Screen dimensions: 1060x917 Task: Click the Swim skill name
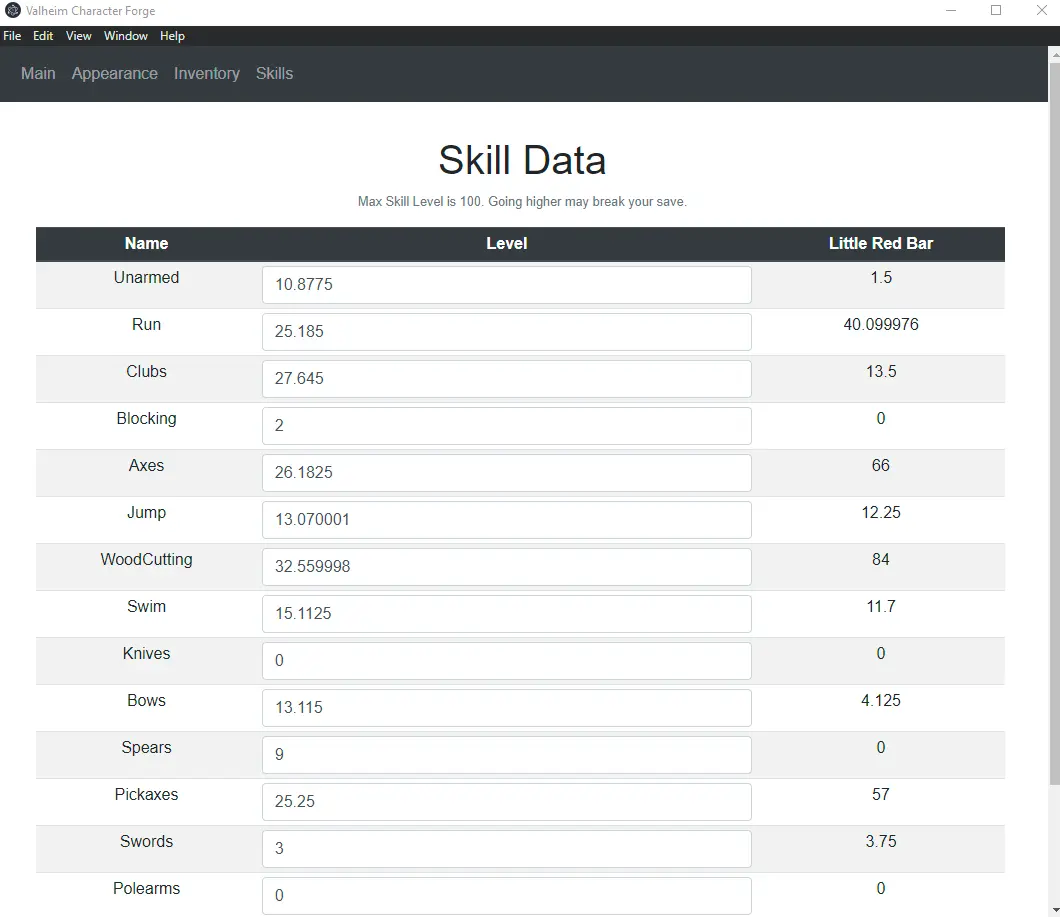pyautogui.click(x=147, y=607)
